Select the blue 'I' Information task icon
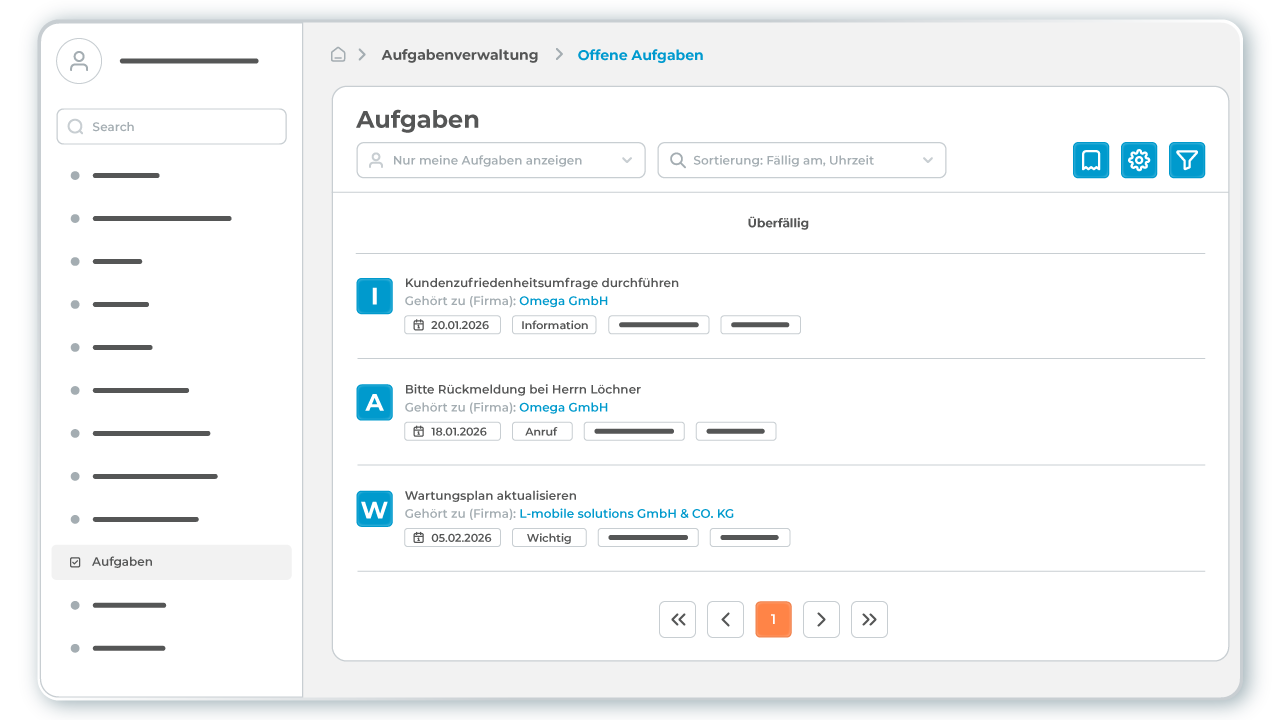 click(x=374, y=296)
